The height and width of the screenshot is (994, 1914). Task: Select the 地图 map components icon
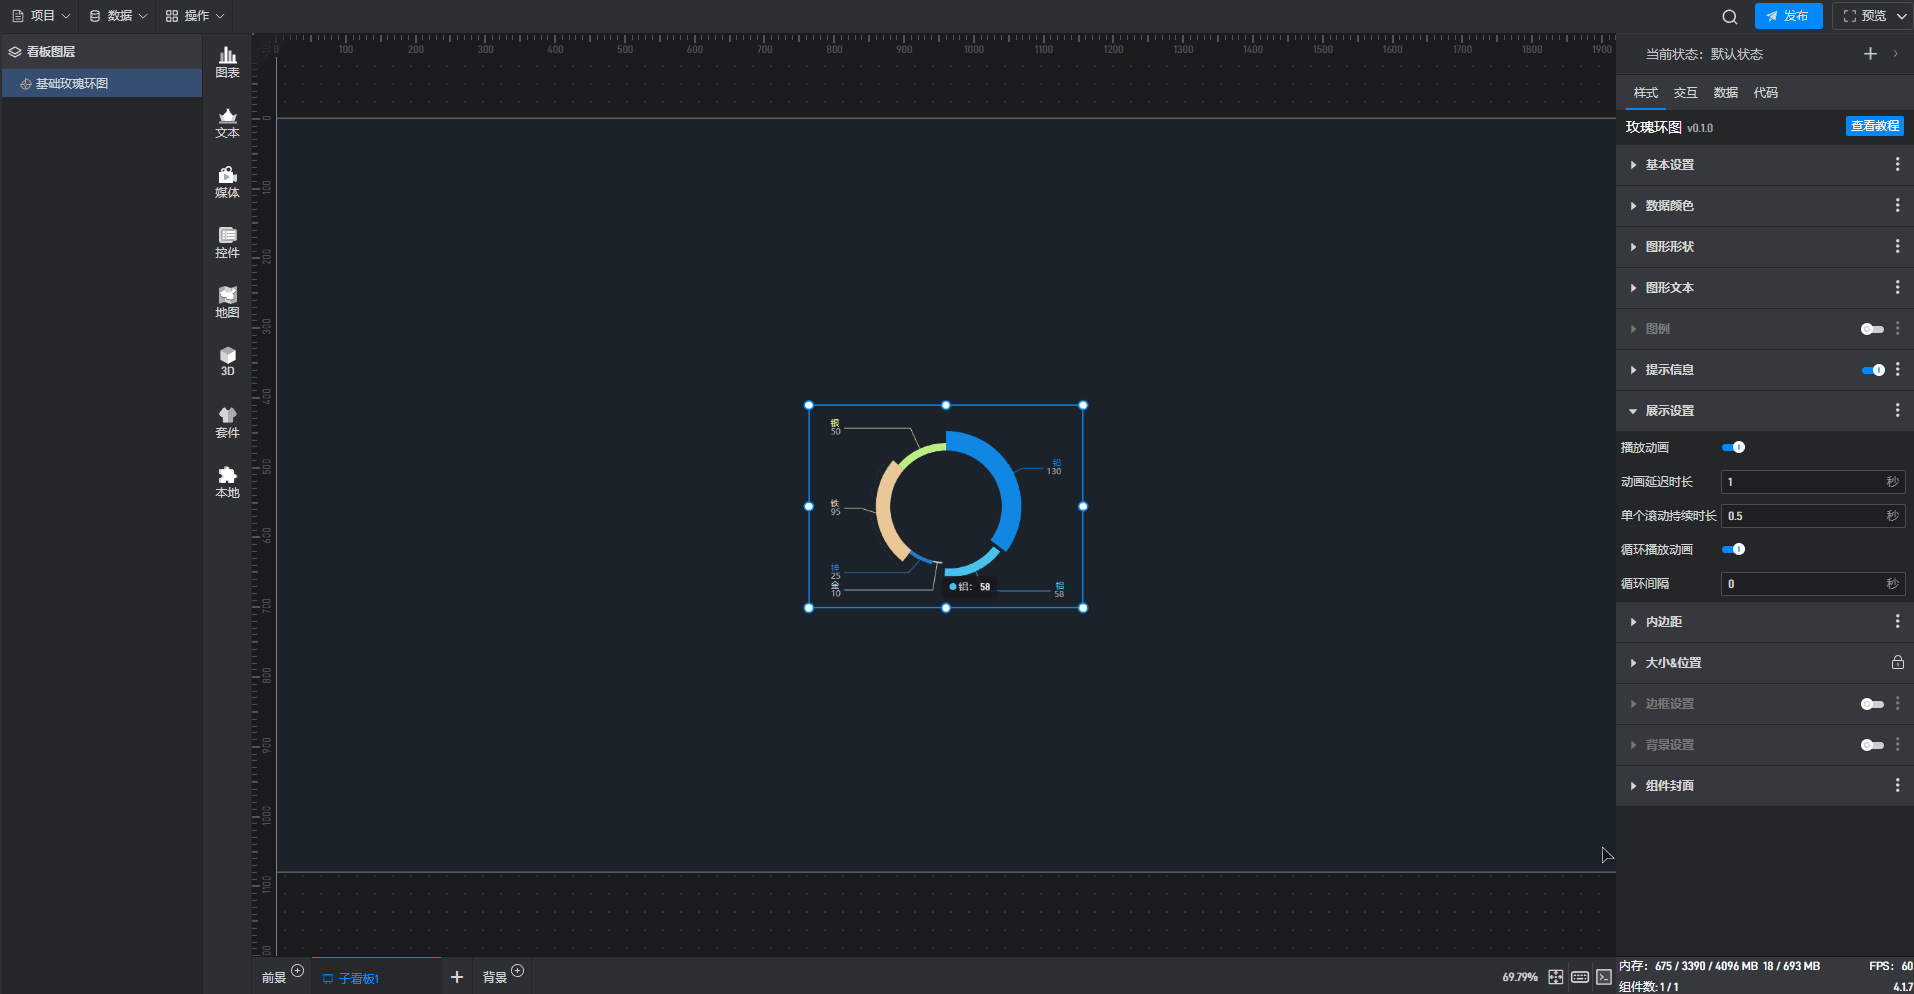227,302
